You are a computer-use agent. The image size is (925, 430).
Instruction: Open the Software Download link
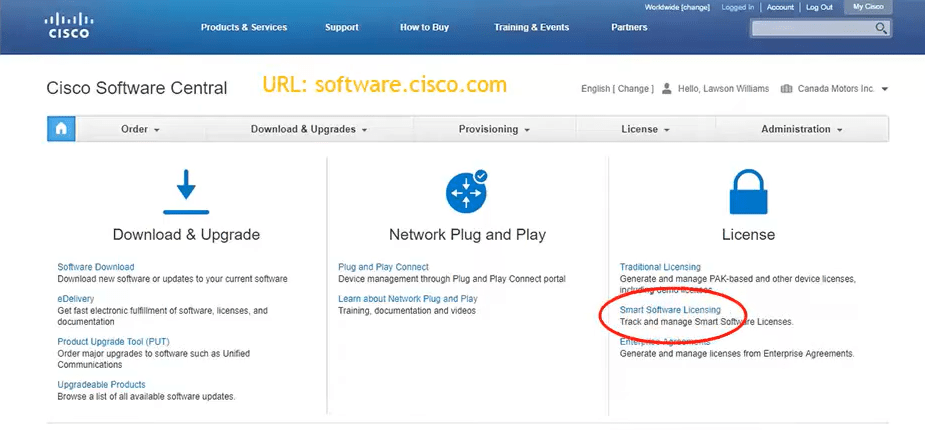click(x=96, y=267)
